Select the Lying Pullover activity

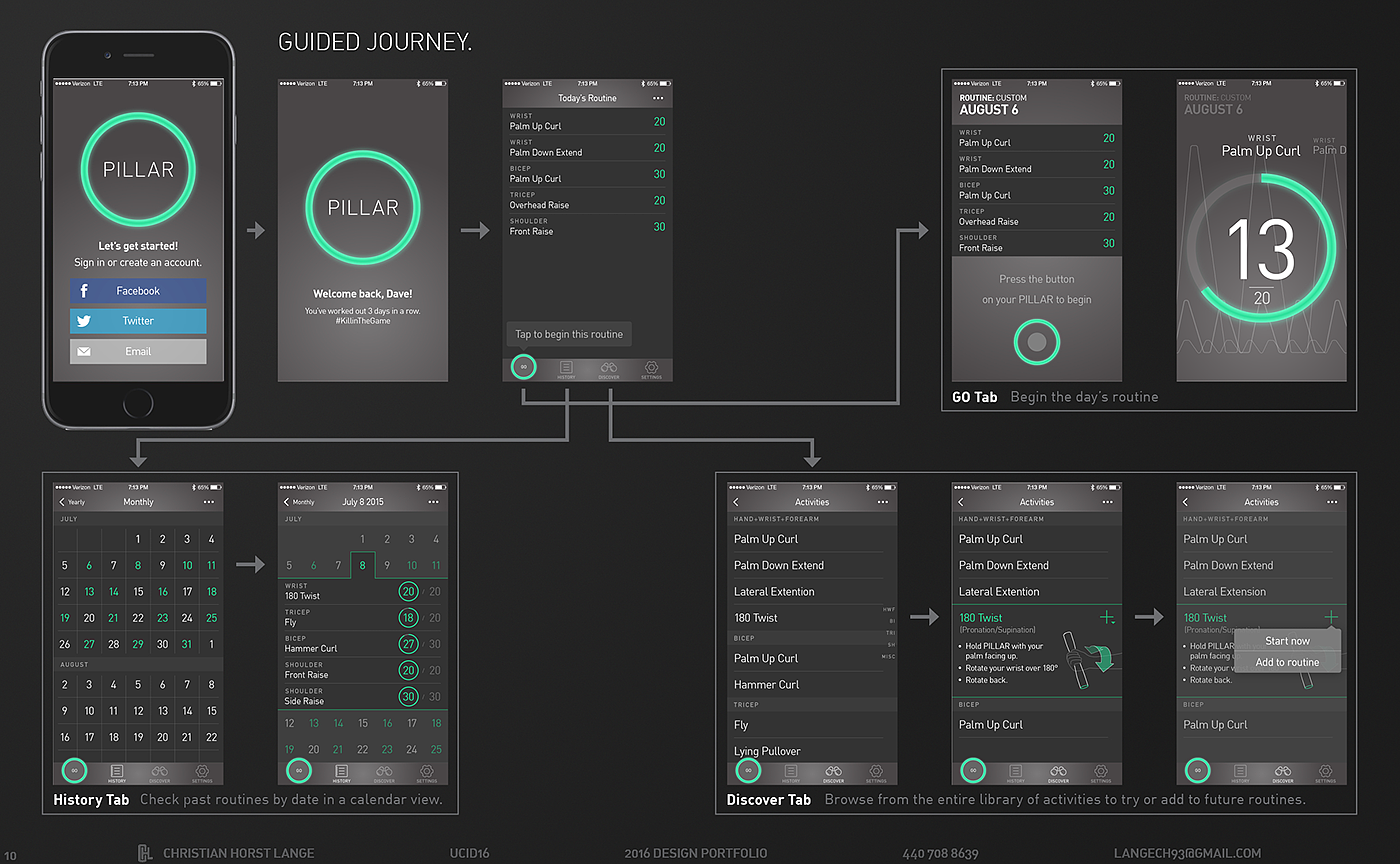pos(767,751)
